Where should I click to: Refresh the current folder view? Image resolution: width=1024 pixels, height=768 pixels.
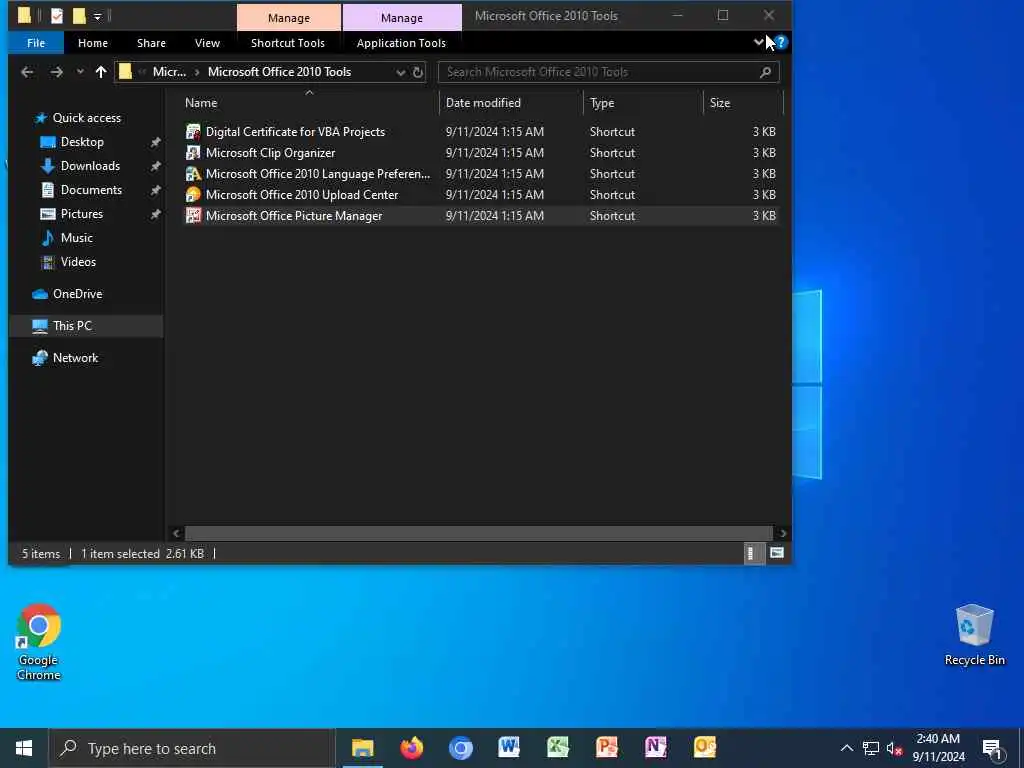418,72
